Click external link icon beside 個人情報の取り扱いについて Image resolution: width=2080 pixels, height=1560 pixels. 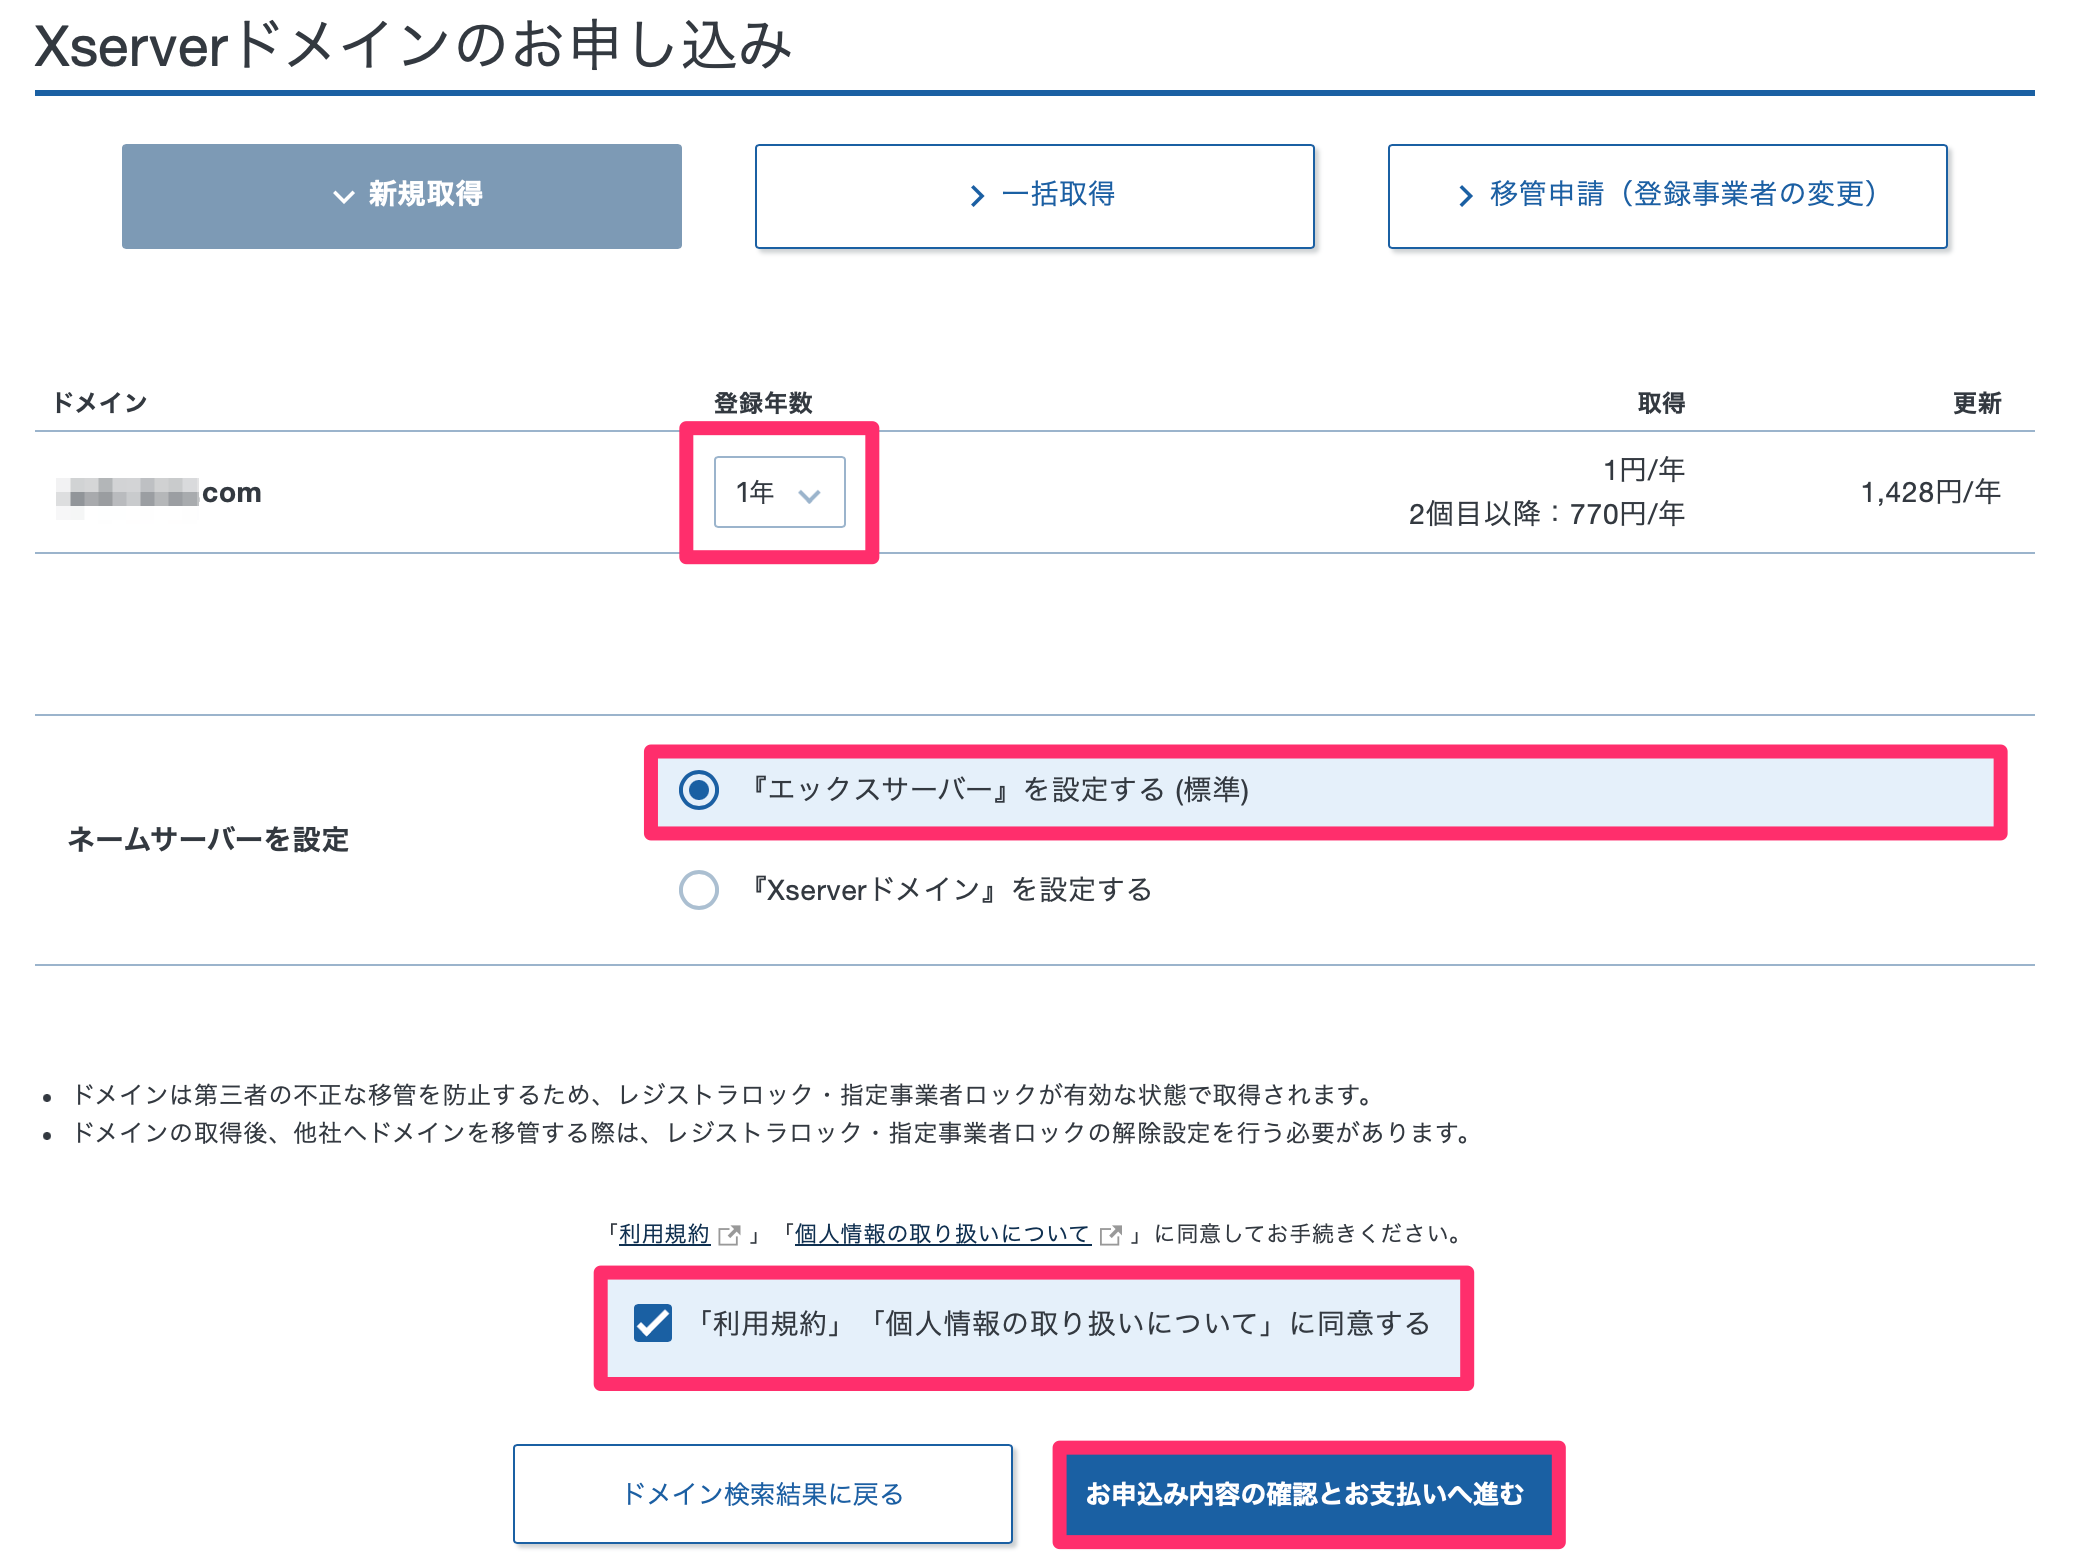click(x=1110, y=1235)
